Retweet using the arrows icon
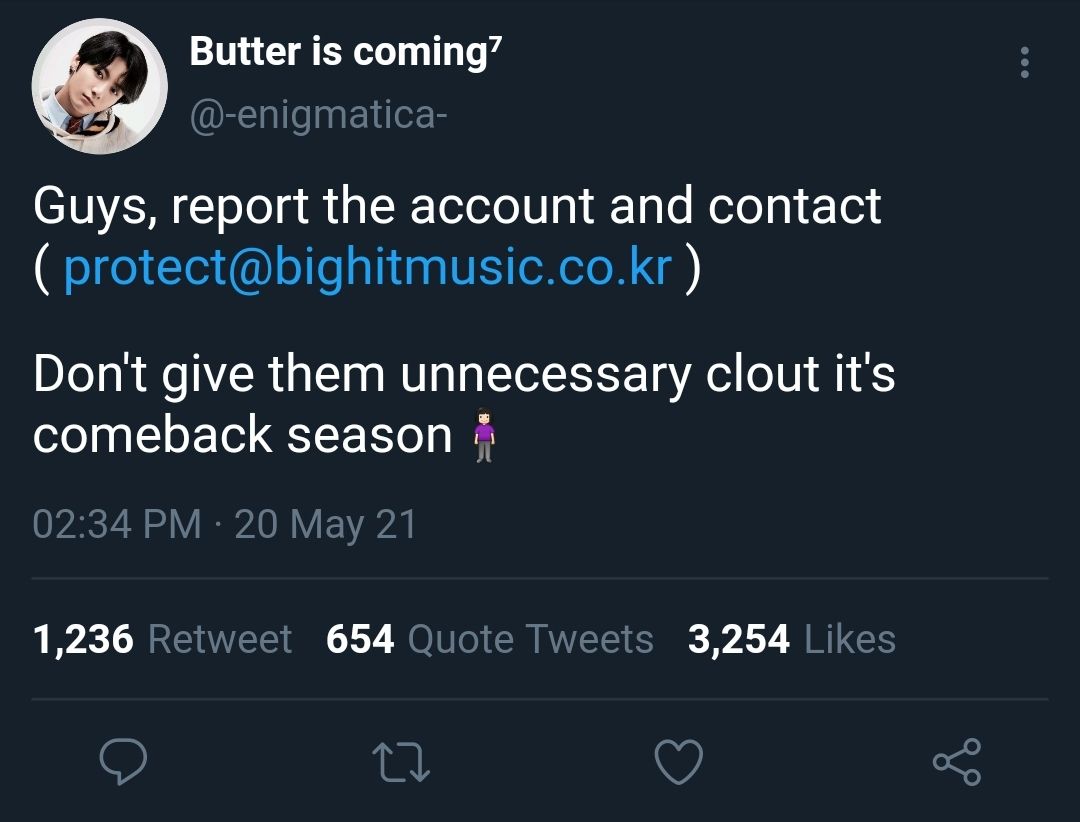The height and width of the screenshot is (822, 1080). 401,762
